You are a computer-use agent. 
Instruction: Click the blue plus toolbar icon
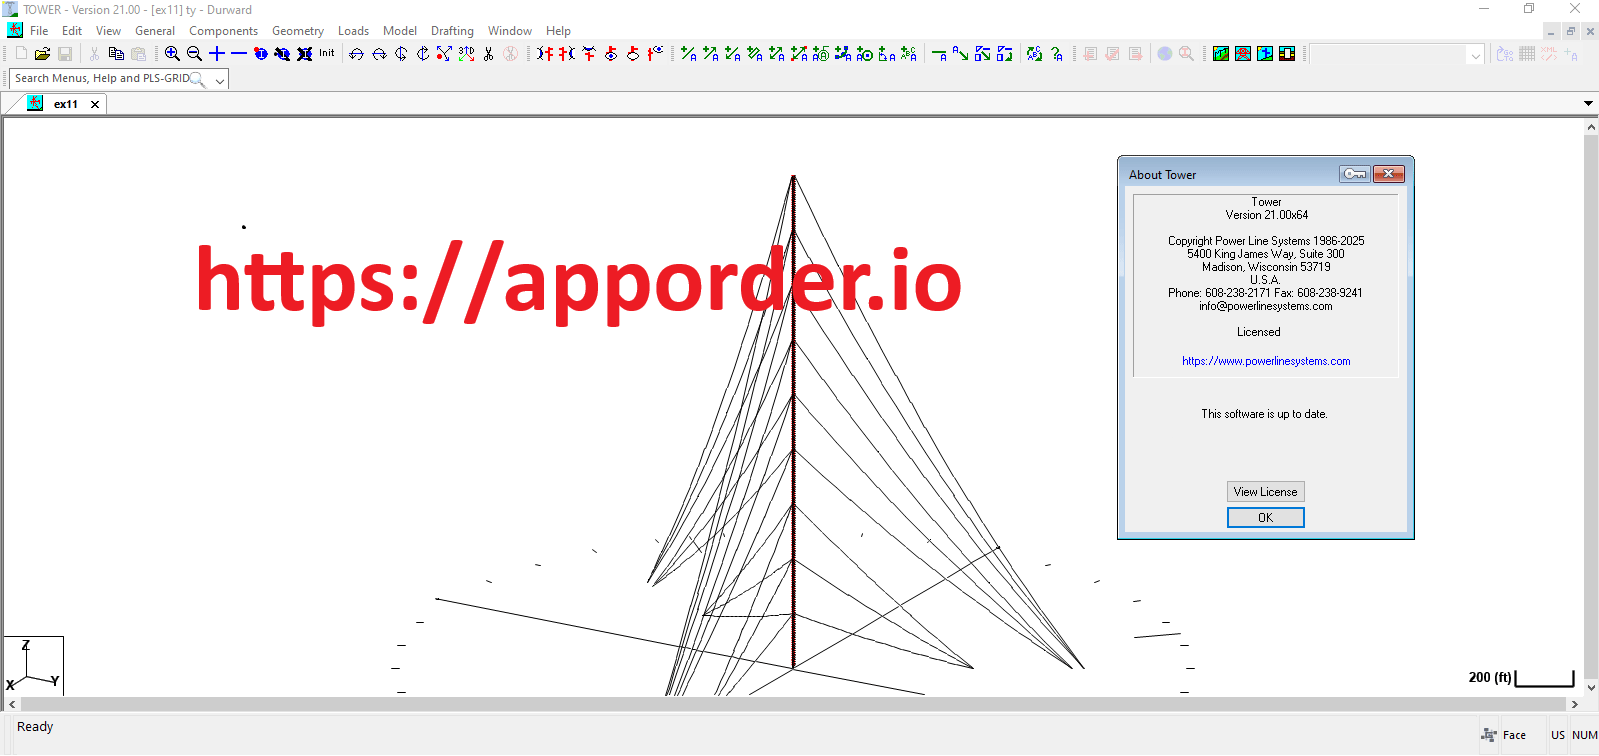(x=216, y=54)
